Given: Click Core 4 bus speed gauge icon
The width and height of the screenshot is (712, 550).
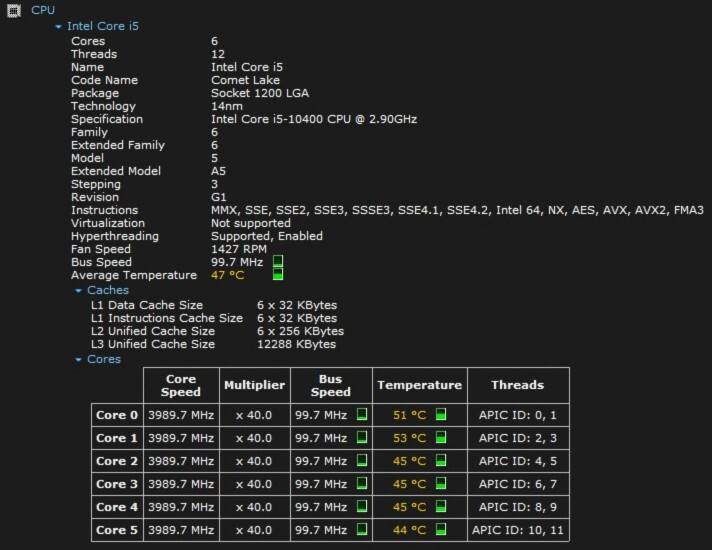Looking at the screenshot, I should [362, 506].
